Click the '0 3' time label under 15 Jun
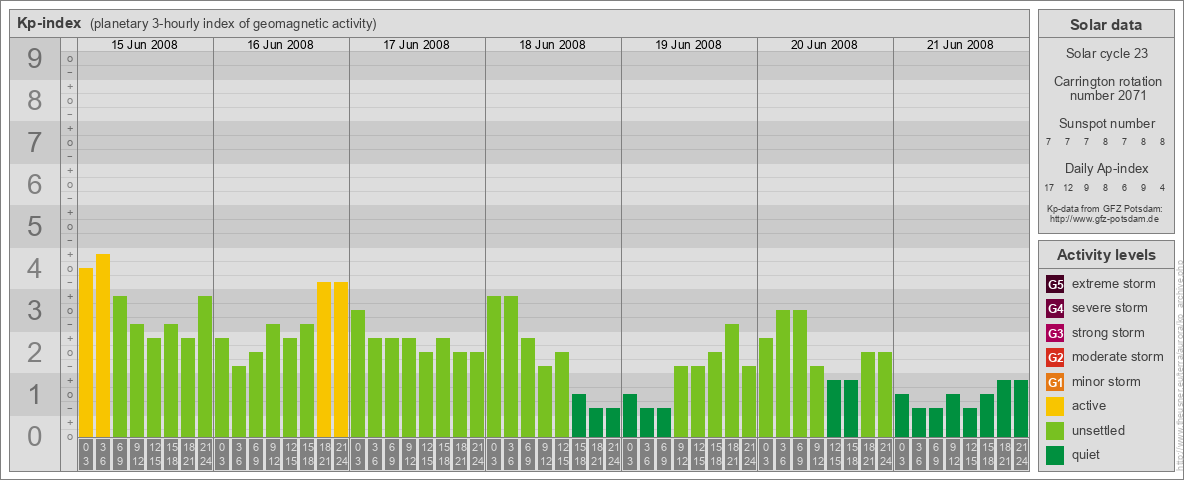The width and height of the screenshot is (1184, 480). pos(85,454)
